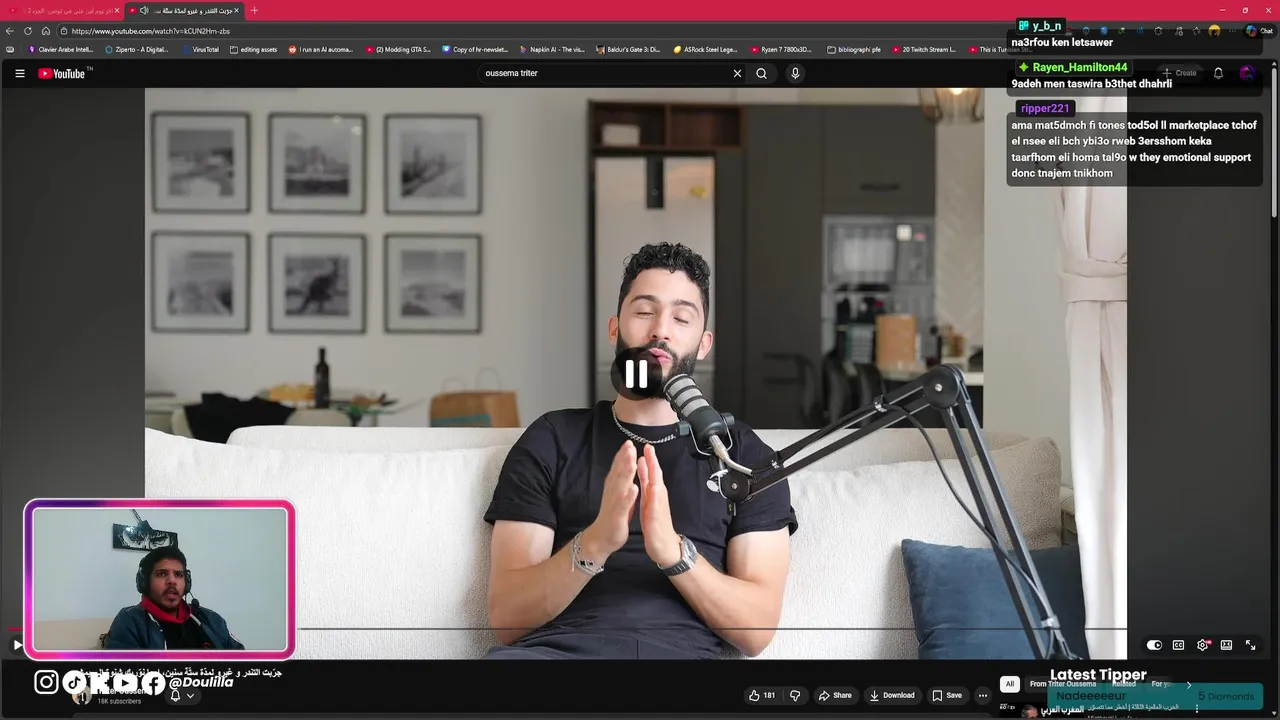Open the 'Ziperto - A Digital...' bookmark

click(x=137, y=49)
